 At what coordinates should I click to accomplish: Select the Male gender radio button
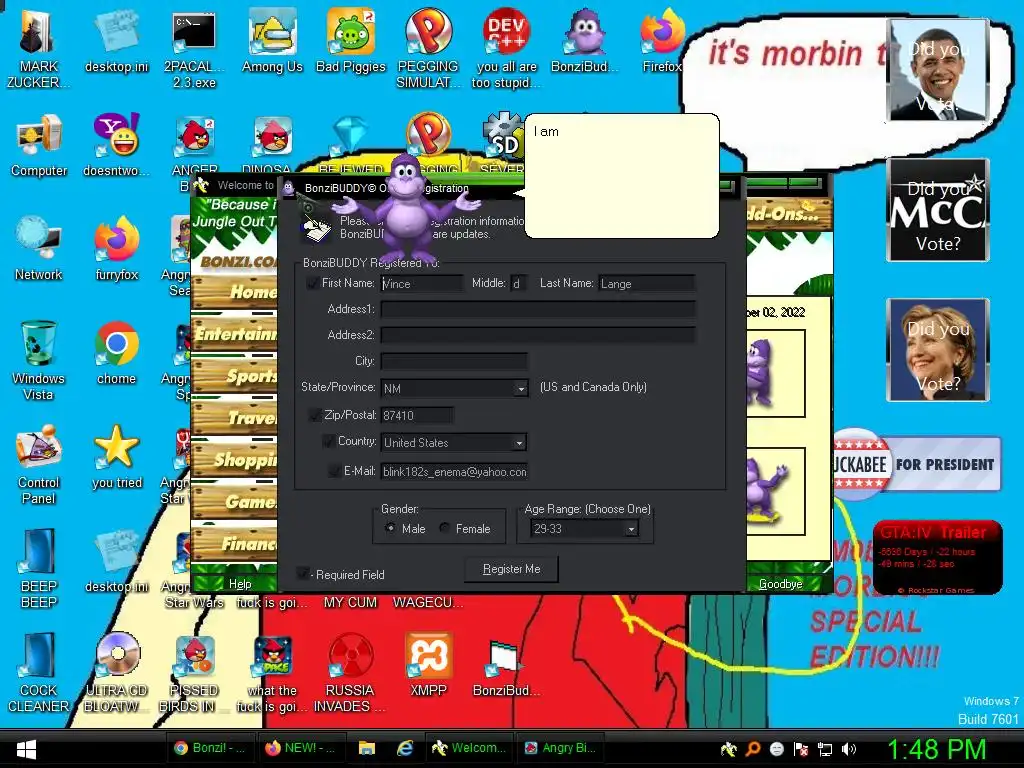390,528
